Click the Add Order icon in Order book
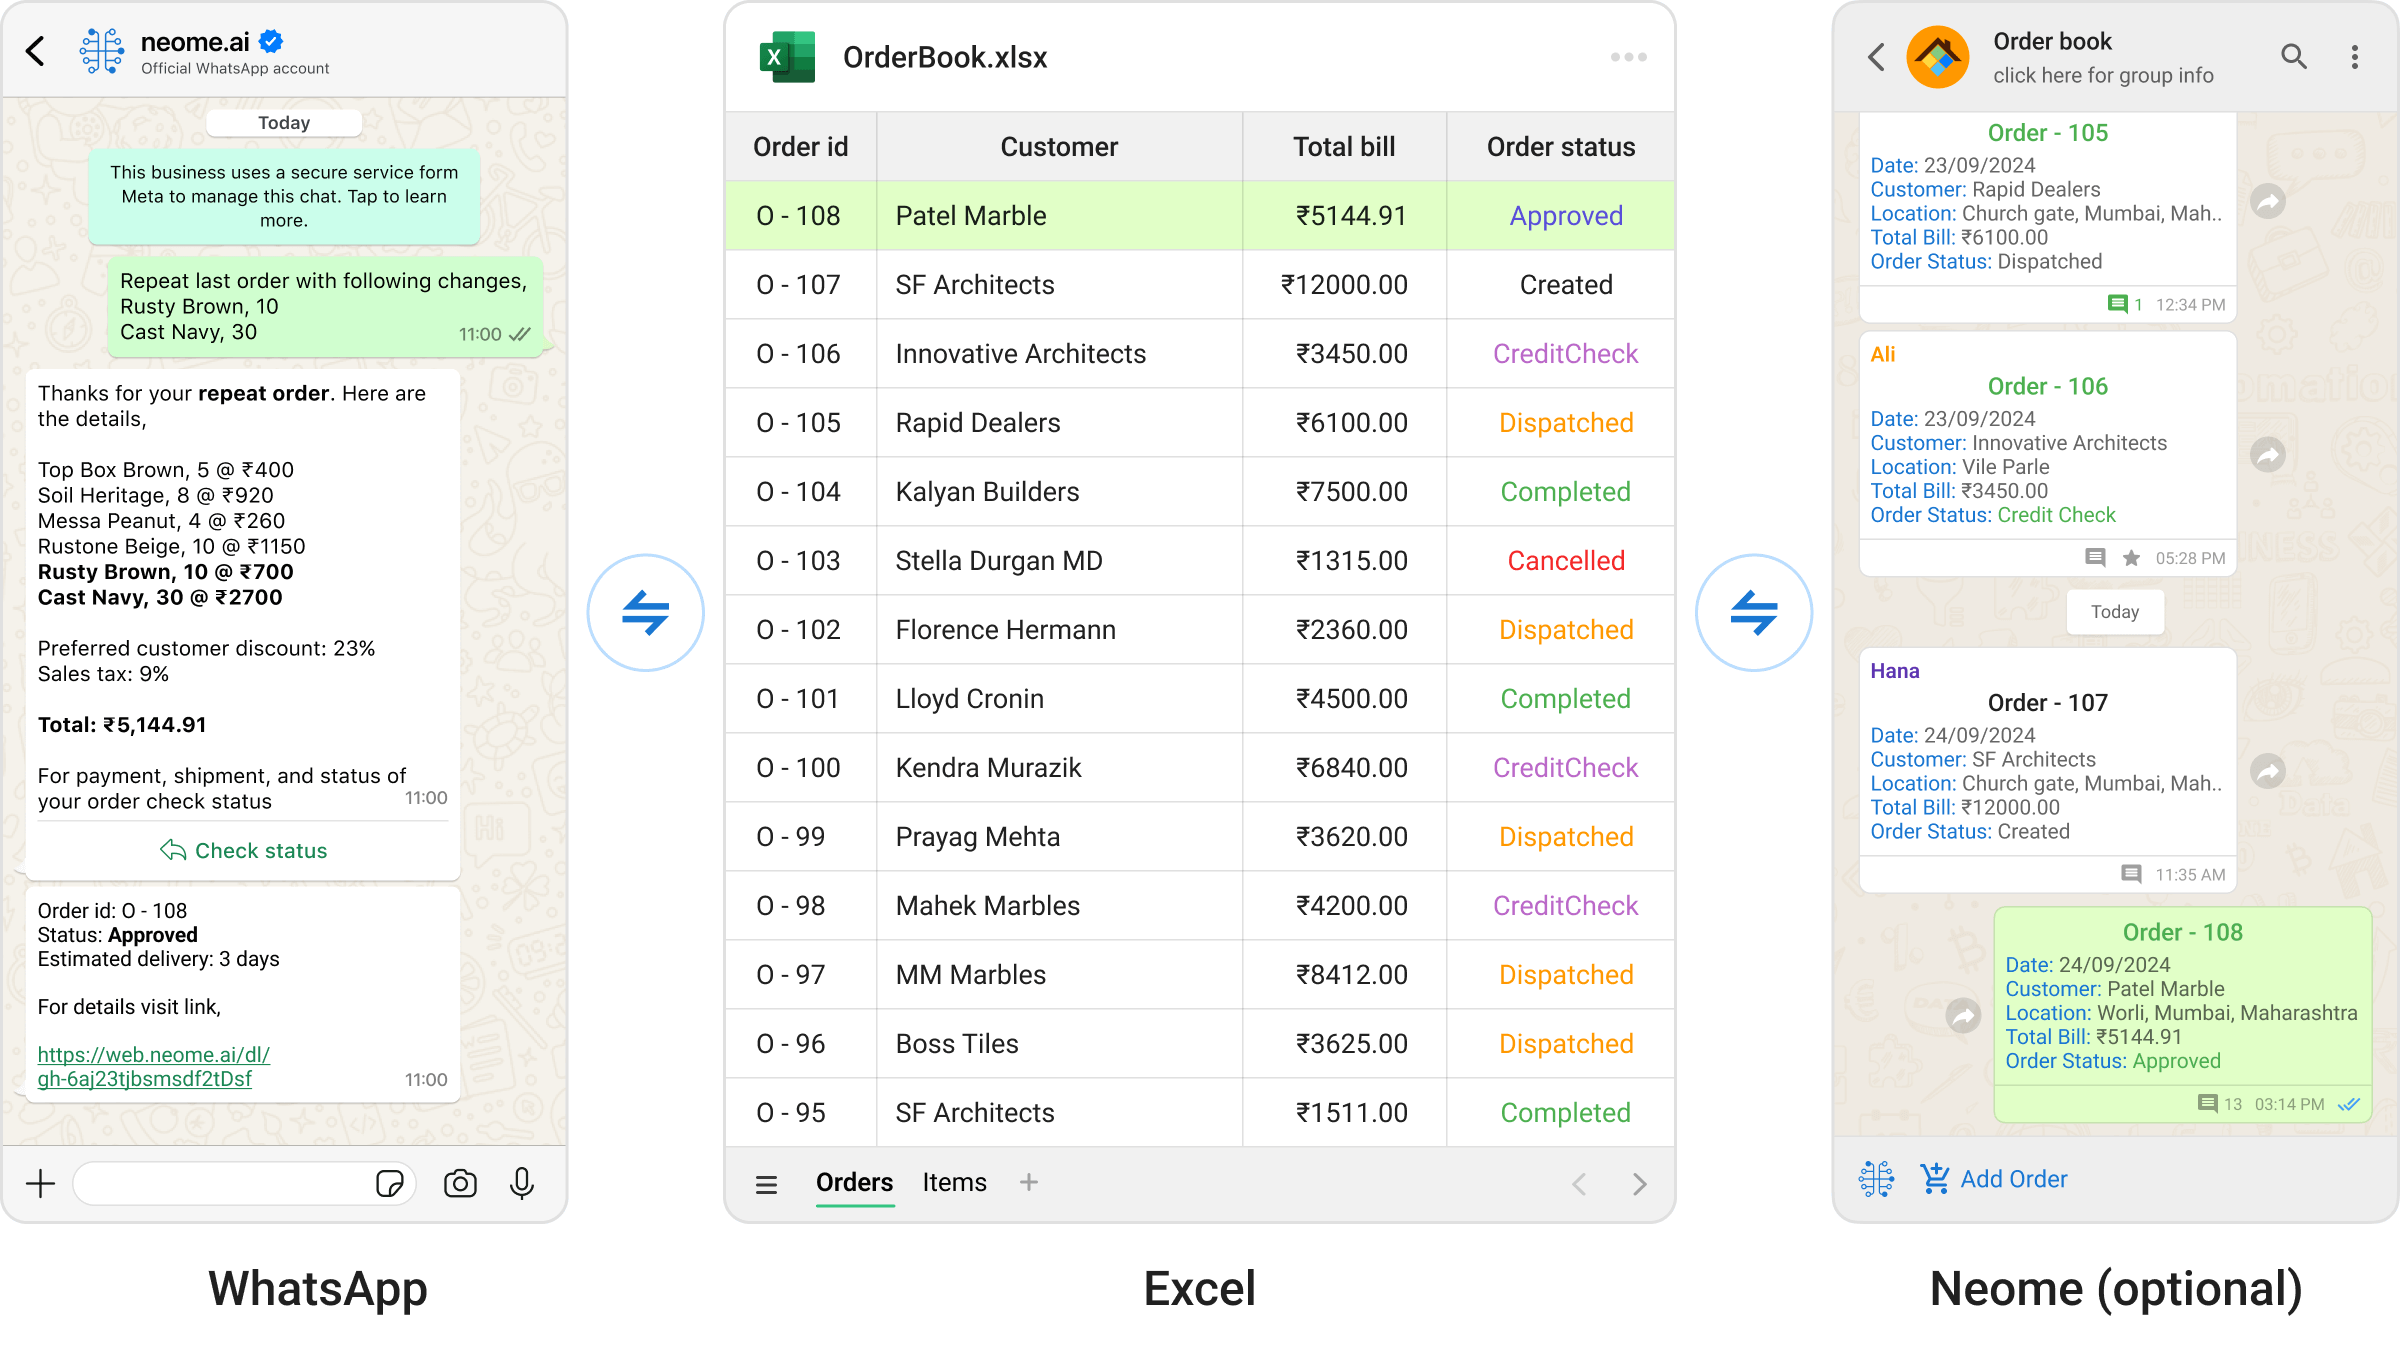The image size is (2400, 1350). pyautogui.click(x=1934, y=1177)
